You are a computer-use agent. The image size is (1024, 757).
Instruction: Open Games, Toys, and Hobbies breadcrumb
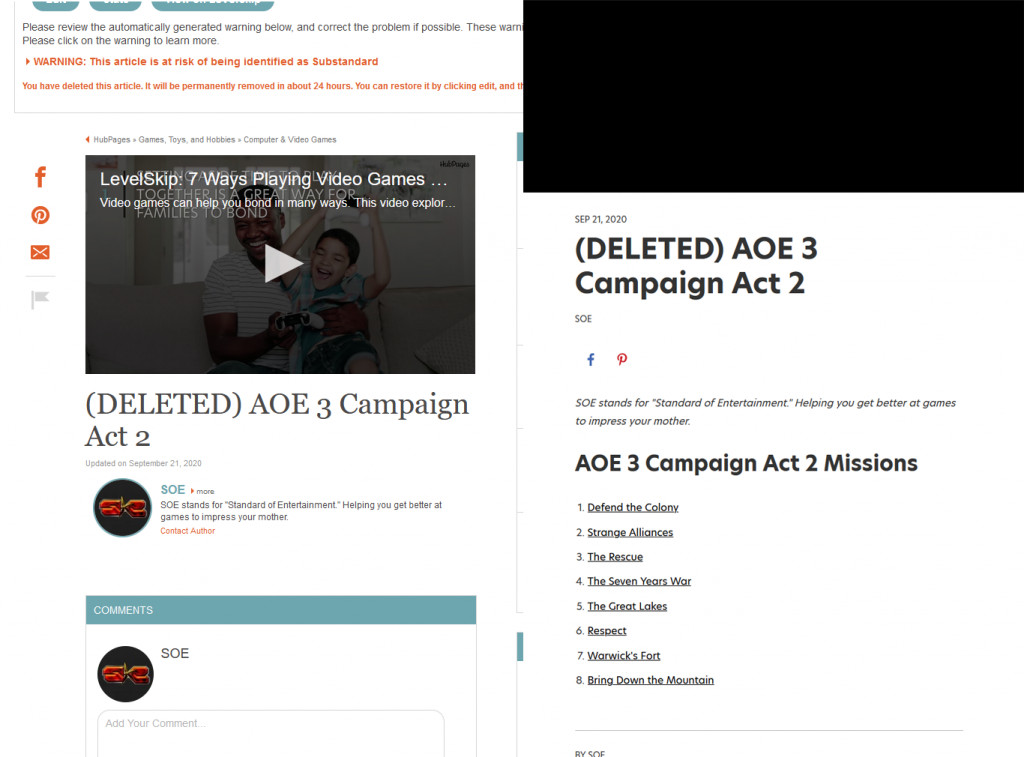click(x=187, y=140)
